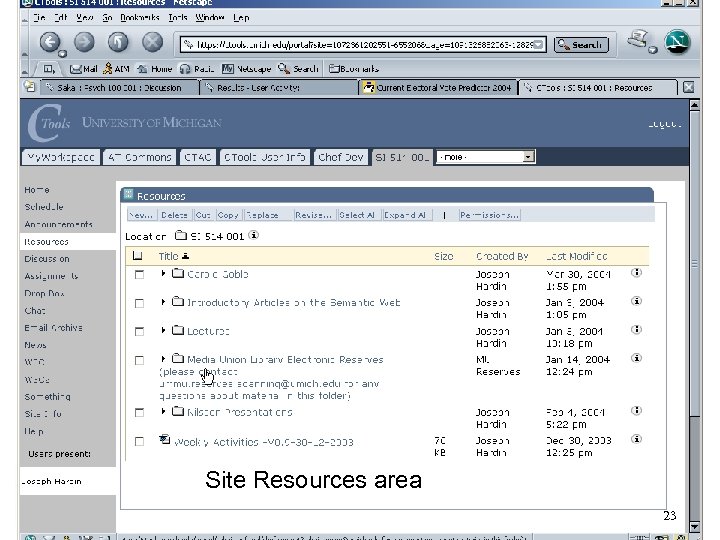Check the Weekly Activities file checkbox
The width and height of the screenshot is (720, 540).
point(139,442)
